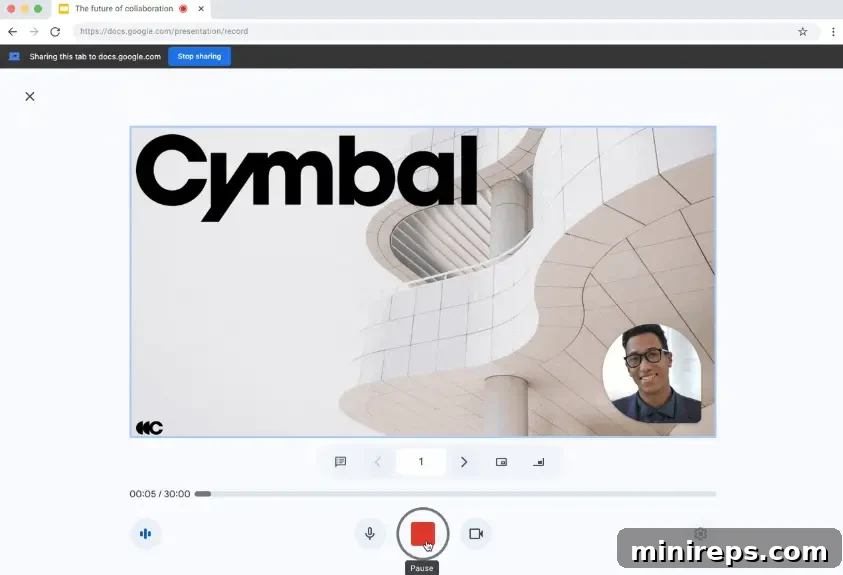The height and width of the screenshot is (575, 843).
Task: Mute the microphone
Action: click(x=370, y=534)
